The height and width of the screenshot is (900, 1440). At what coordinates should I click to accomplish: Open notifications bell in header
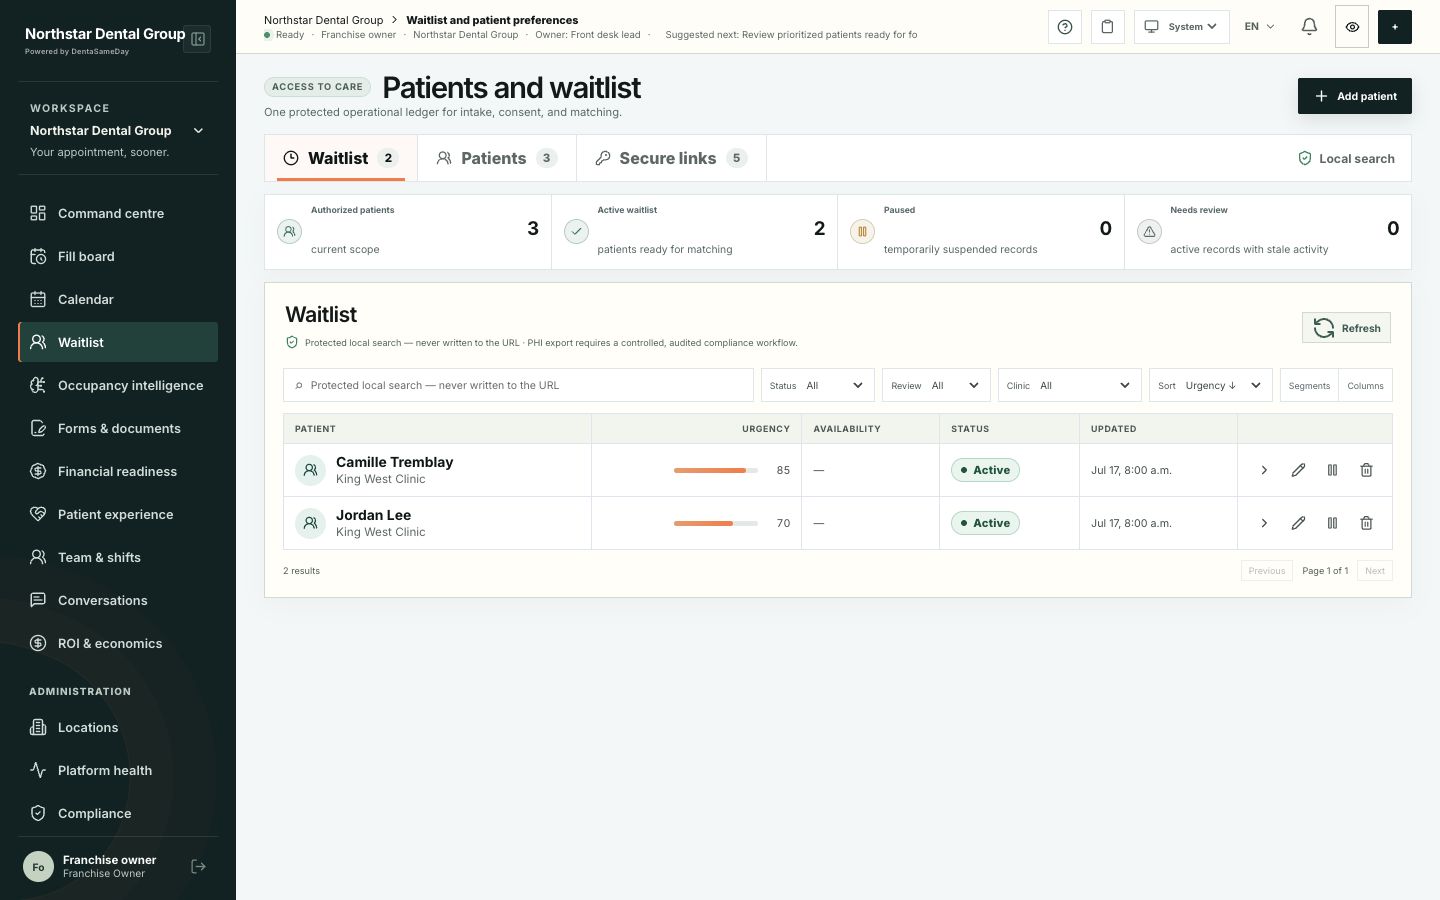(1309, 27)
